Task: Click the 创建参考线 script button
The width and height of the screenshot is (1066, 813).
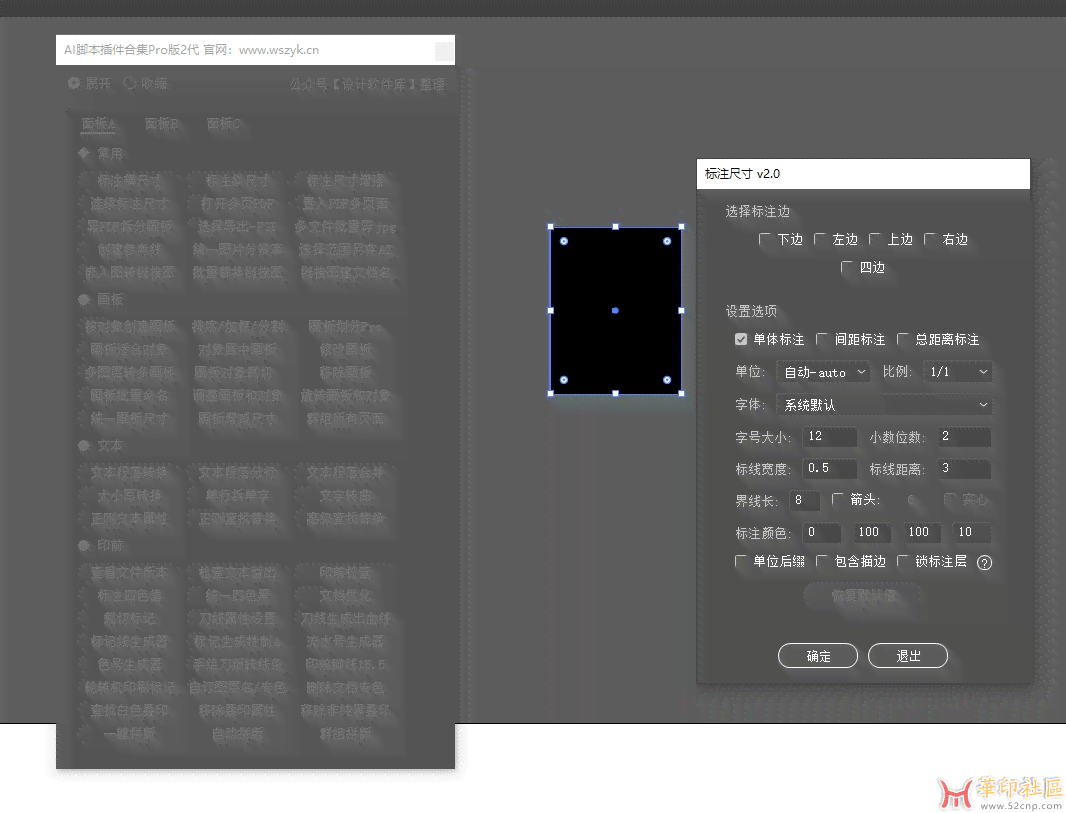Action: coord(129,249)
